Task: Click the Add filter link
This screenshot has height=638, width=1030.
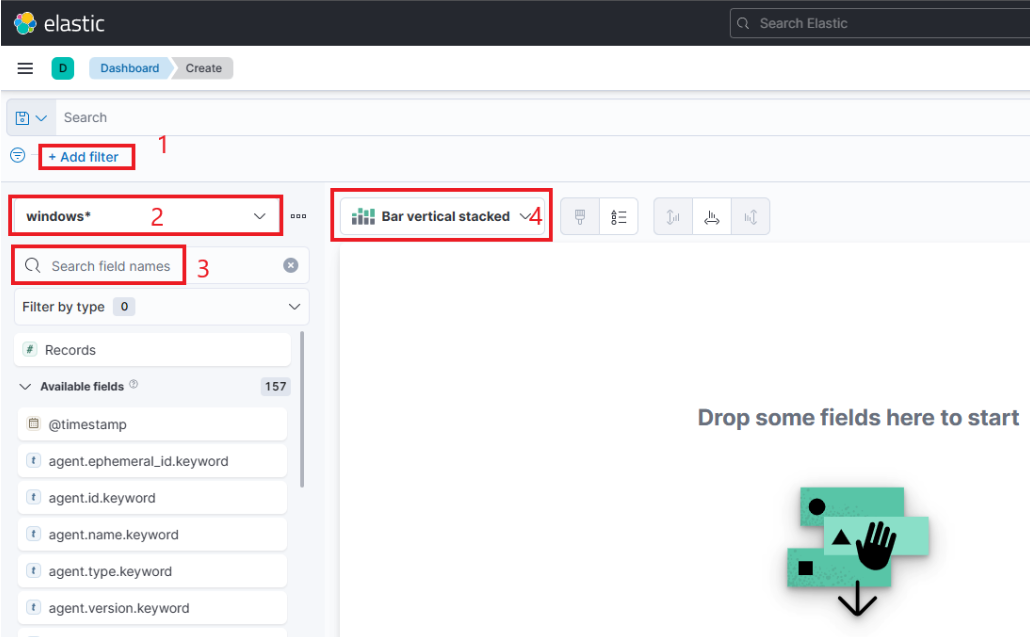Action: point(86,156)
